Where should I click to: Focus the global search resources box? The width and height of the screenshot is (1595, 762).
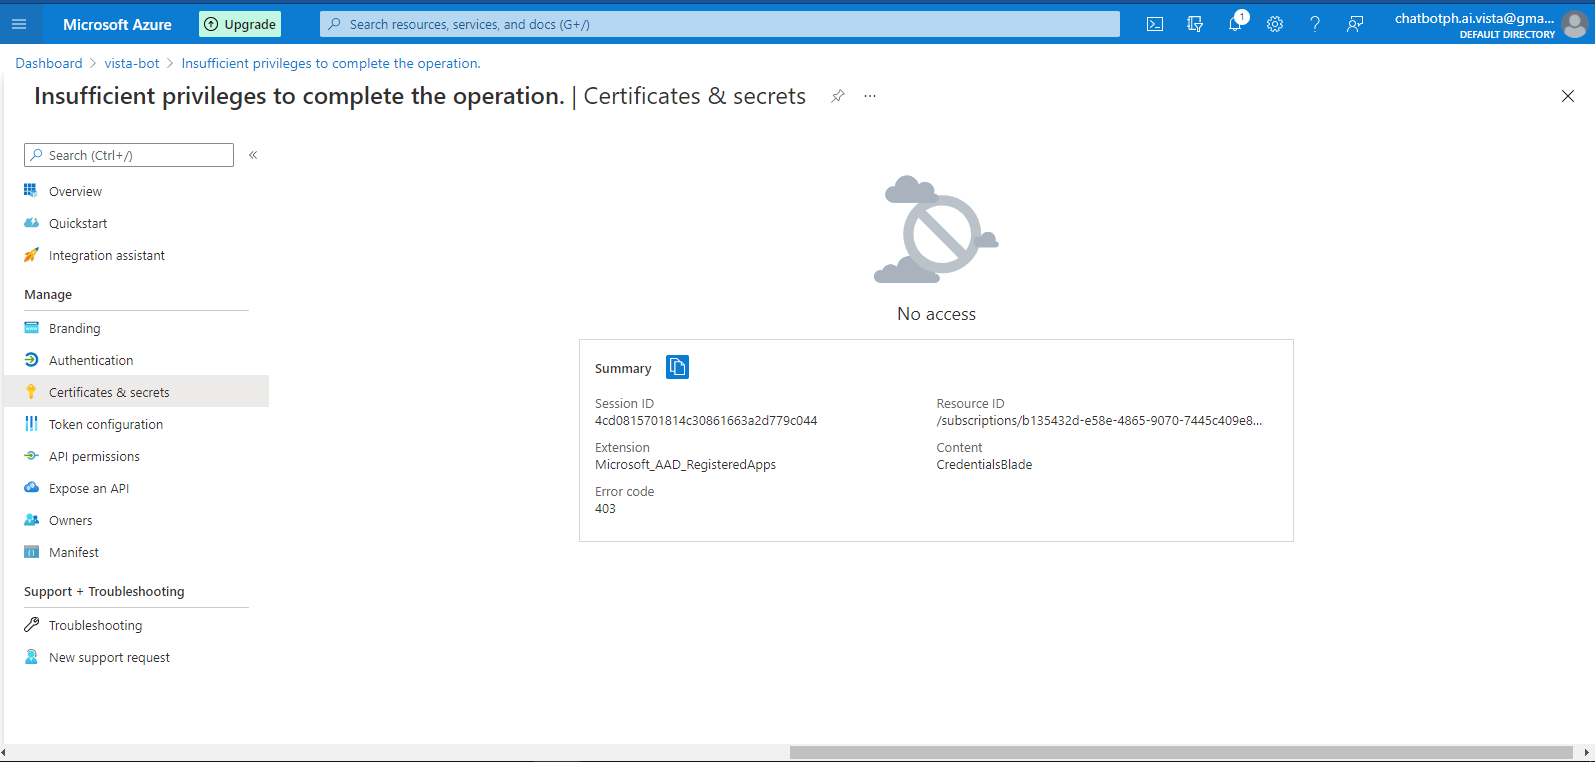[720, 24]
